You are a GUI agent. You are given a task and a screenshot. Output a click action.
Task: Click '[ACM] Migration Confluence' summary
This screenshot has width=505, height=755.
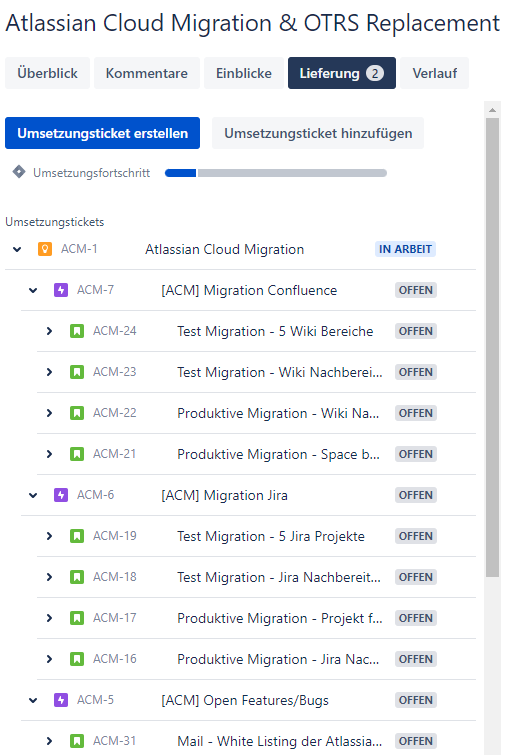pos(249,290)
